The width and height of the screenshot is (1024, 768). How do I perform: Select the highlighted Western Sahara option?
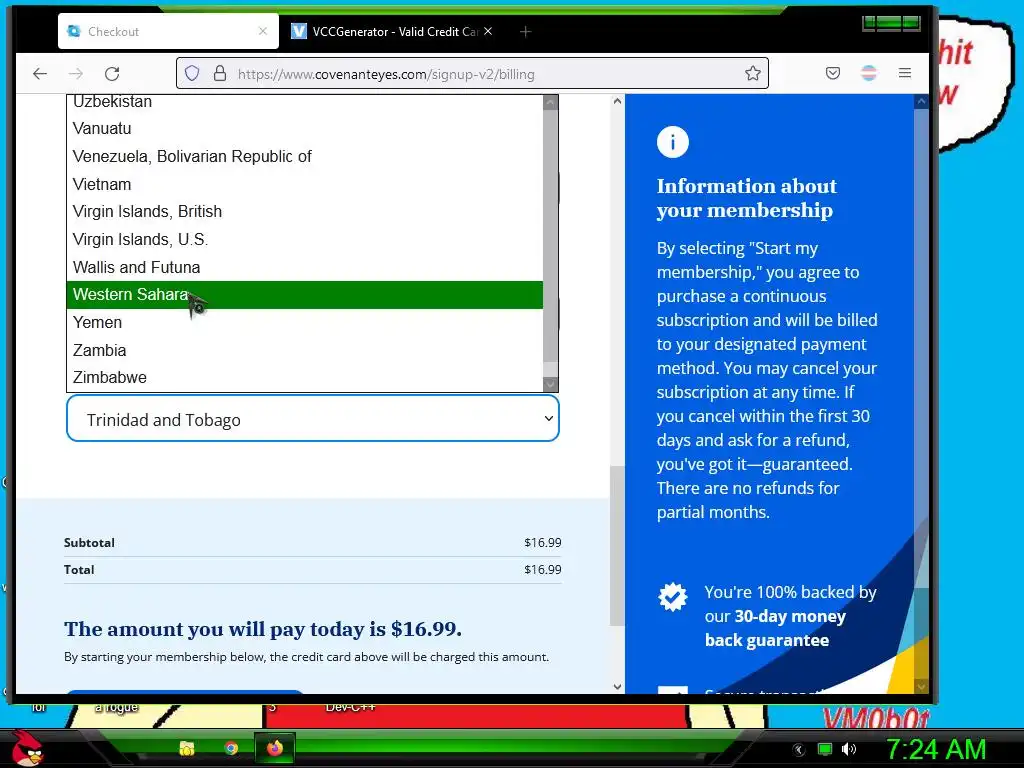304,295
